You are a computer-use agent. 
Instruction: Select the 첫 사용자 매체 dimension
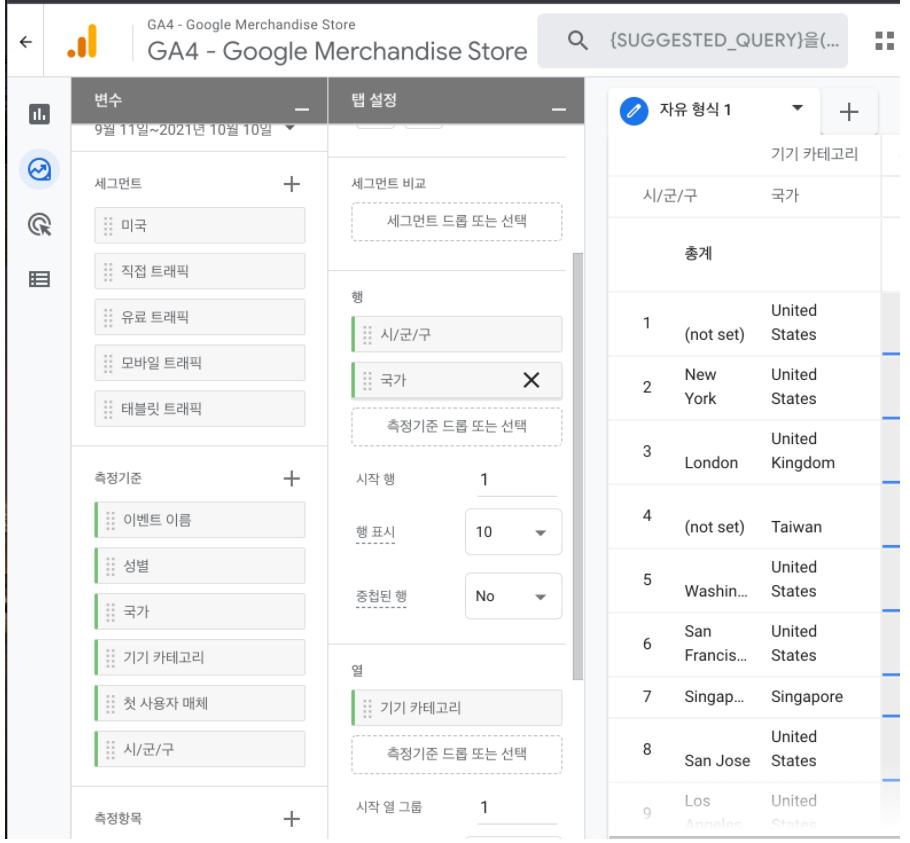click(200, 704)
